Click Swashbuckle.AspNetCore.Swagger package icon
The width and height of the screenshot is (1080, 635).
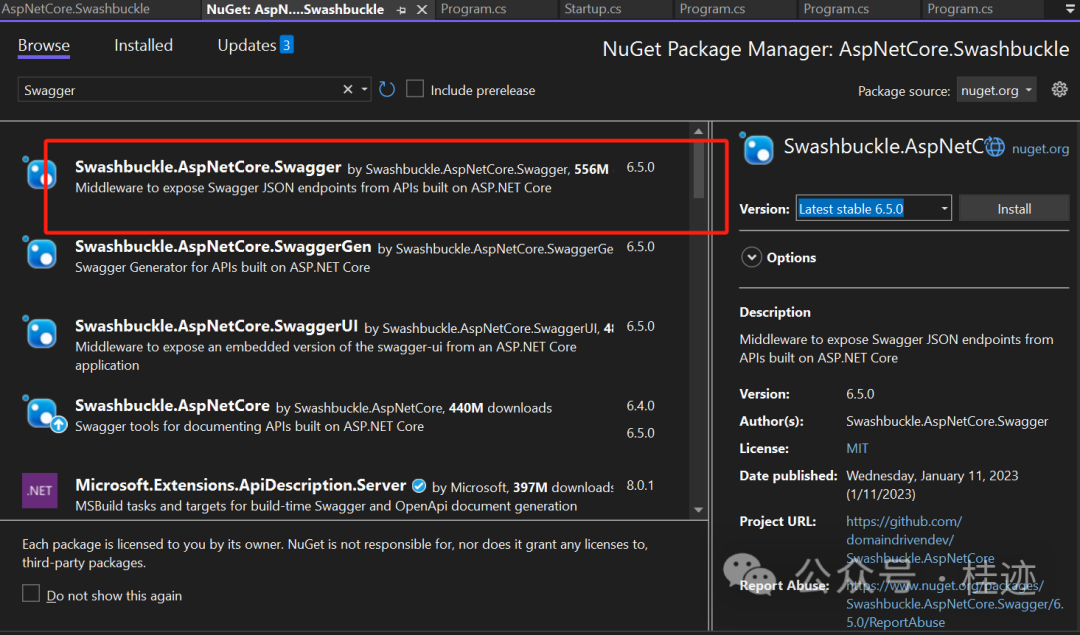[x=42, y=174]
